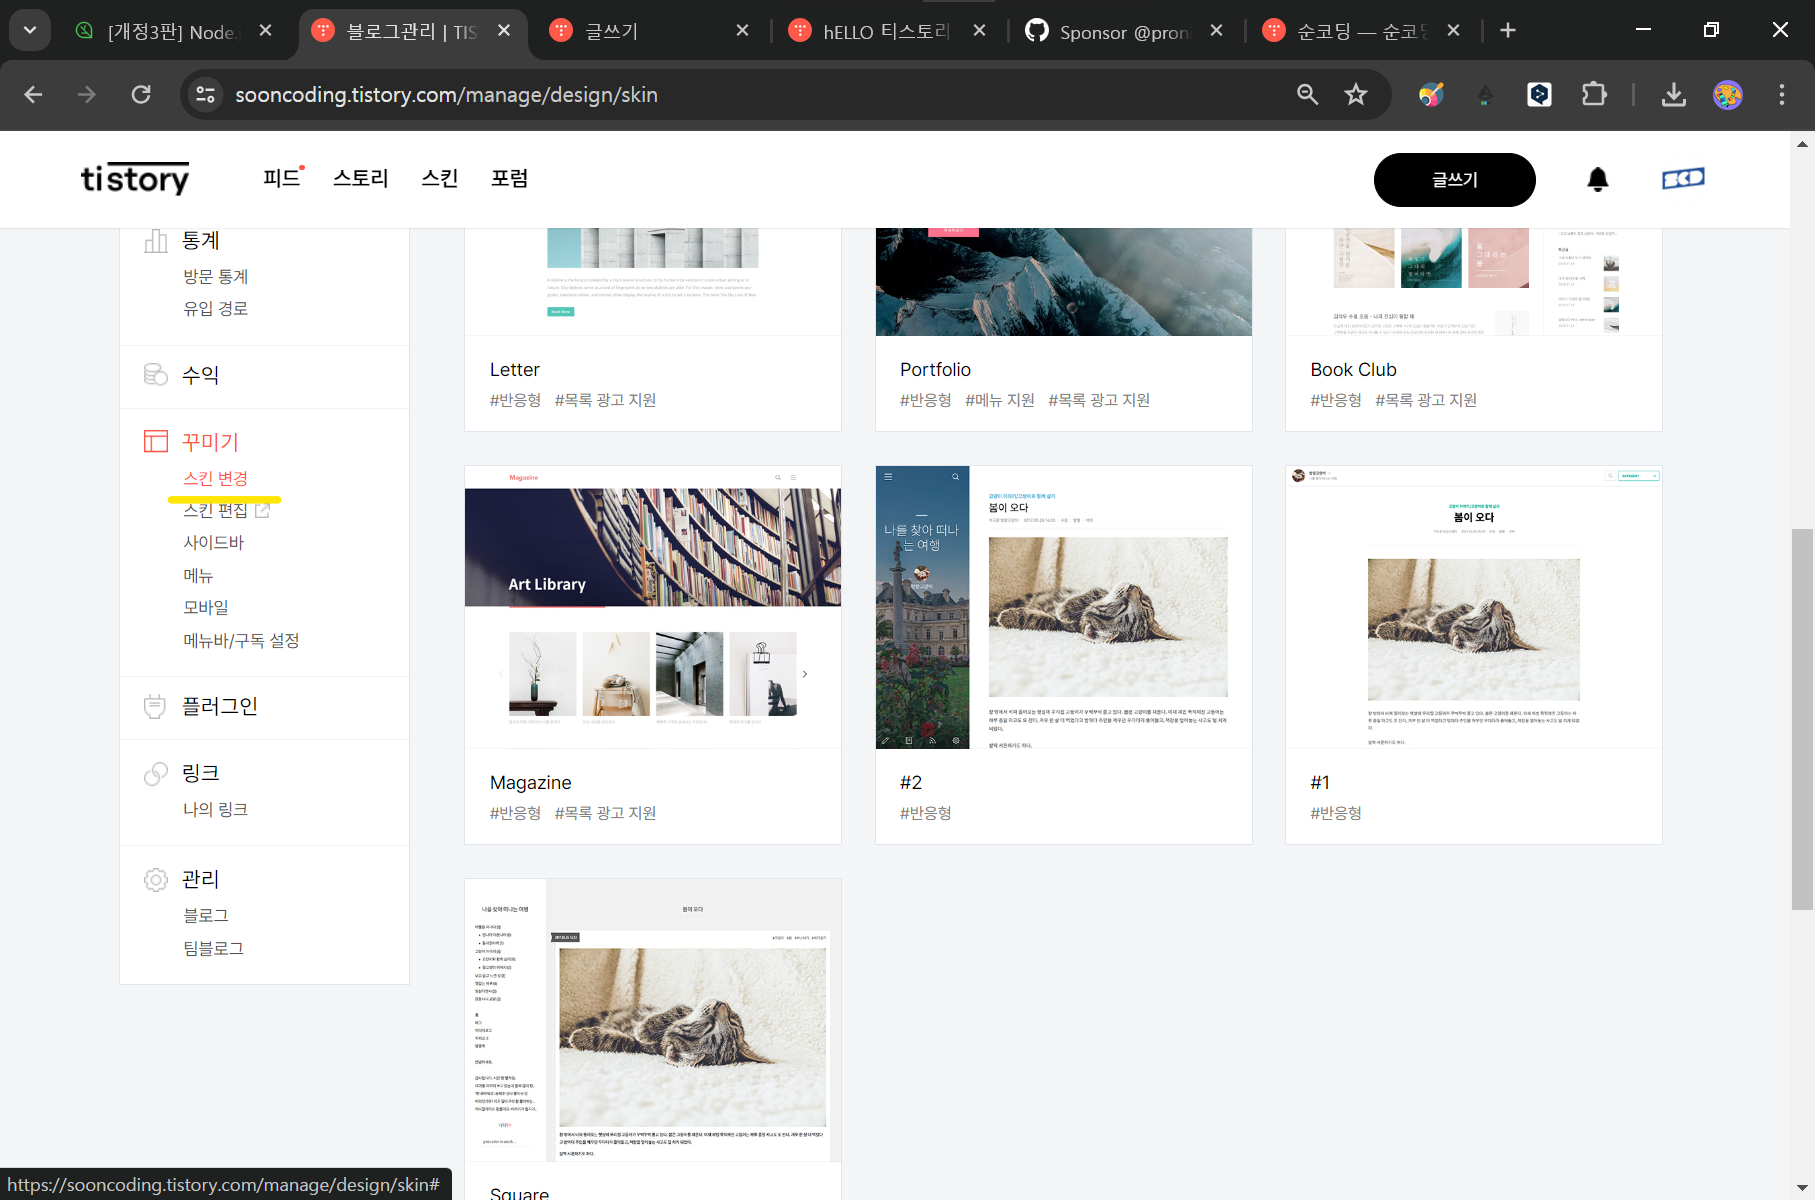Click the 관리 gear icon
This screenshot has width=1815, height=1200.
pyautogui.click(x=156, y=879)
